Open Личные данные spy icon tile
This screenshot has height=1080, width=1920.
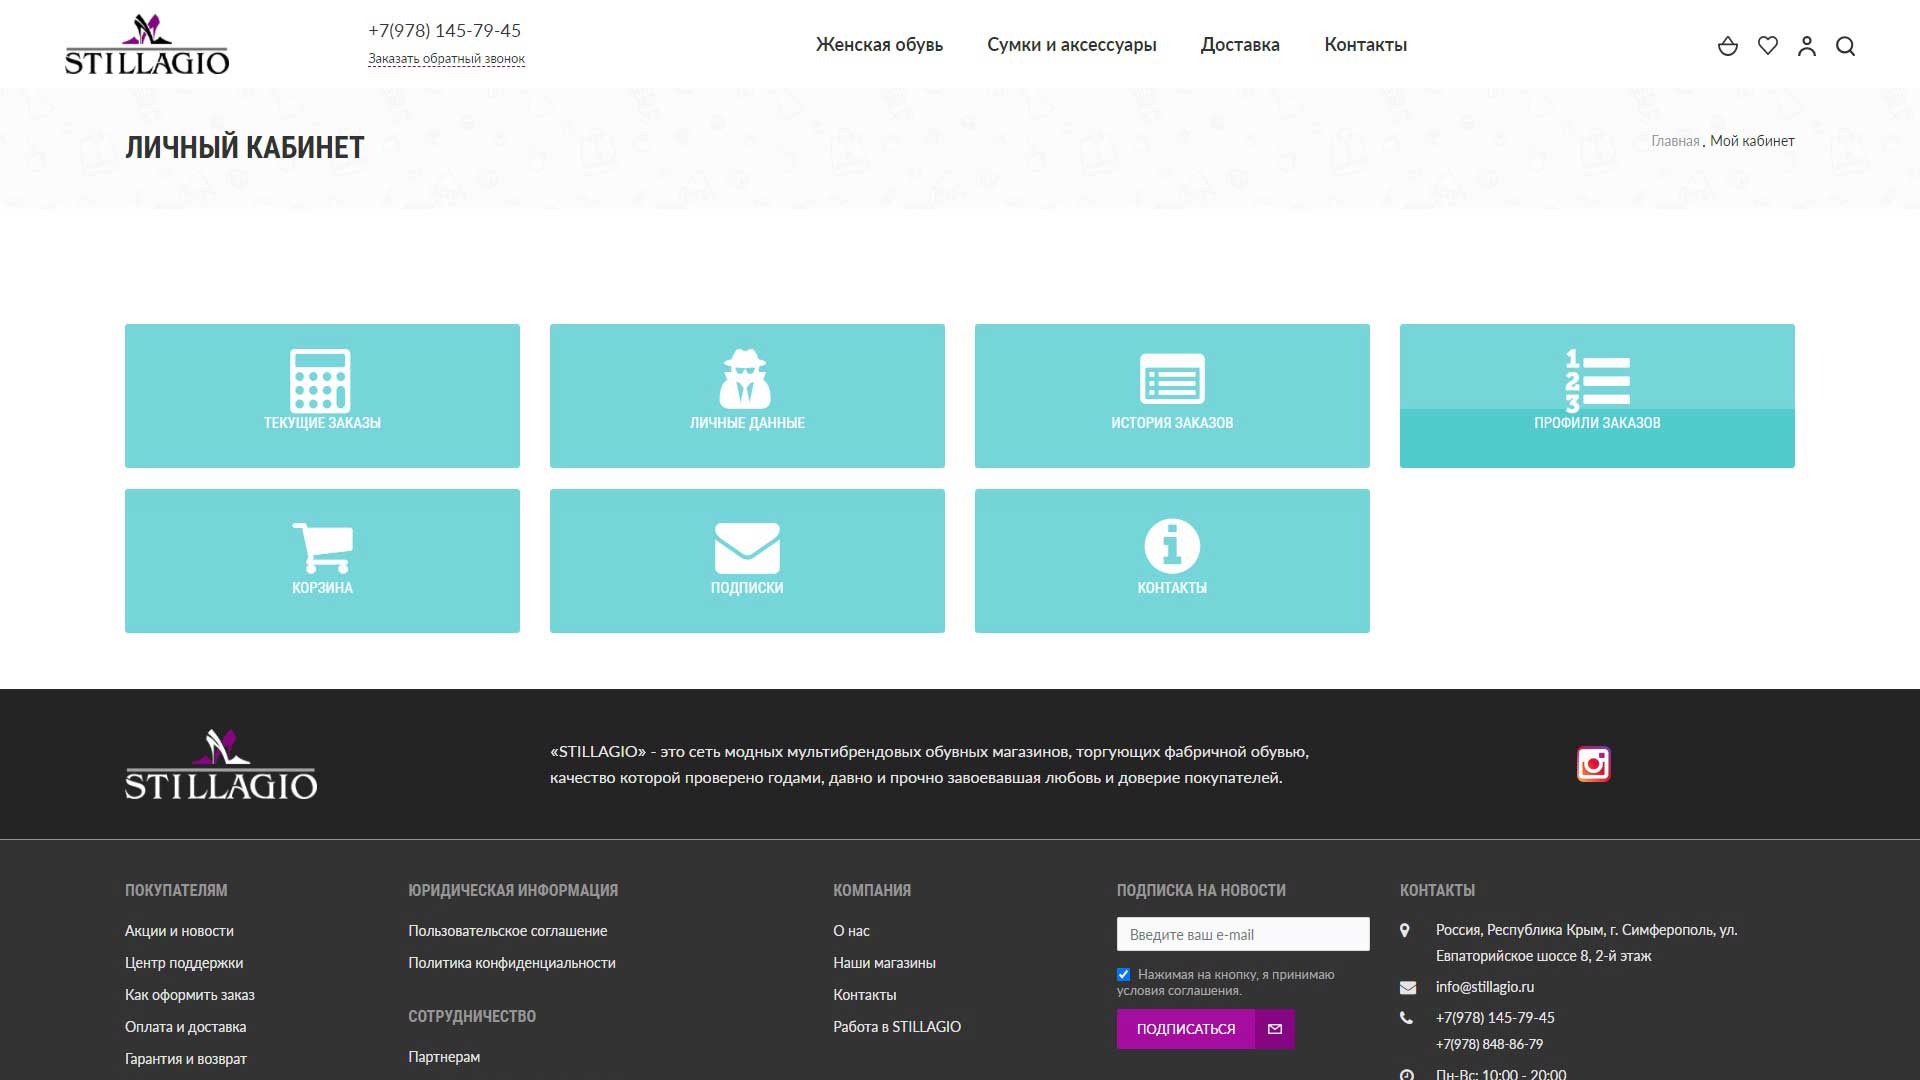(747, 395)
